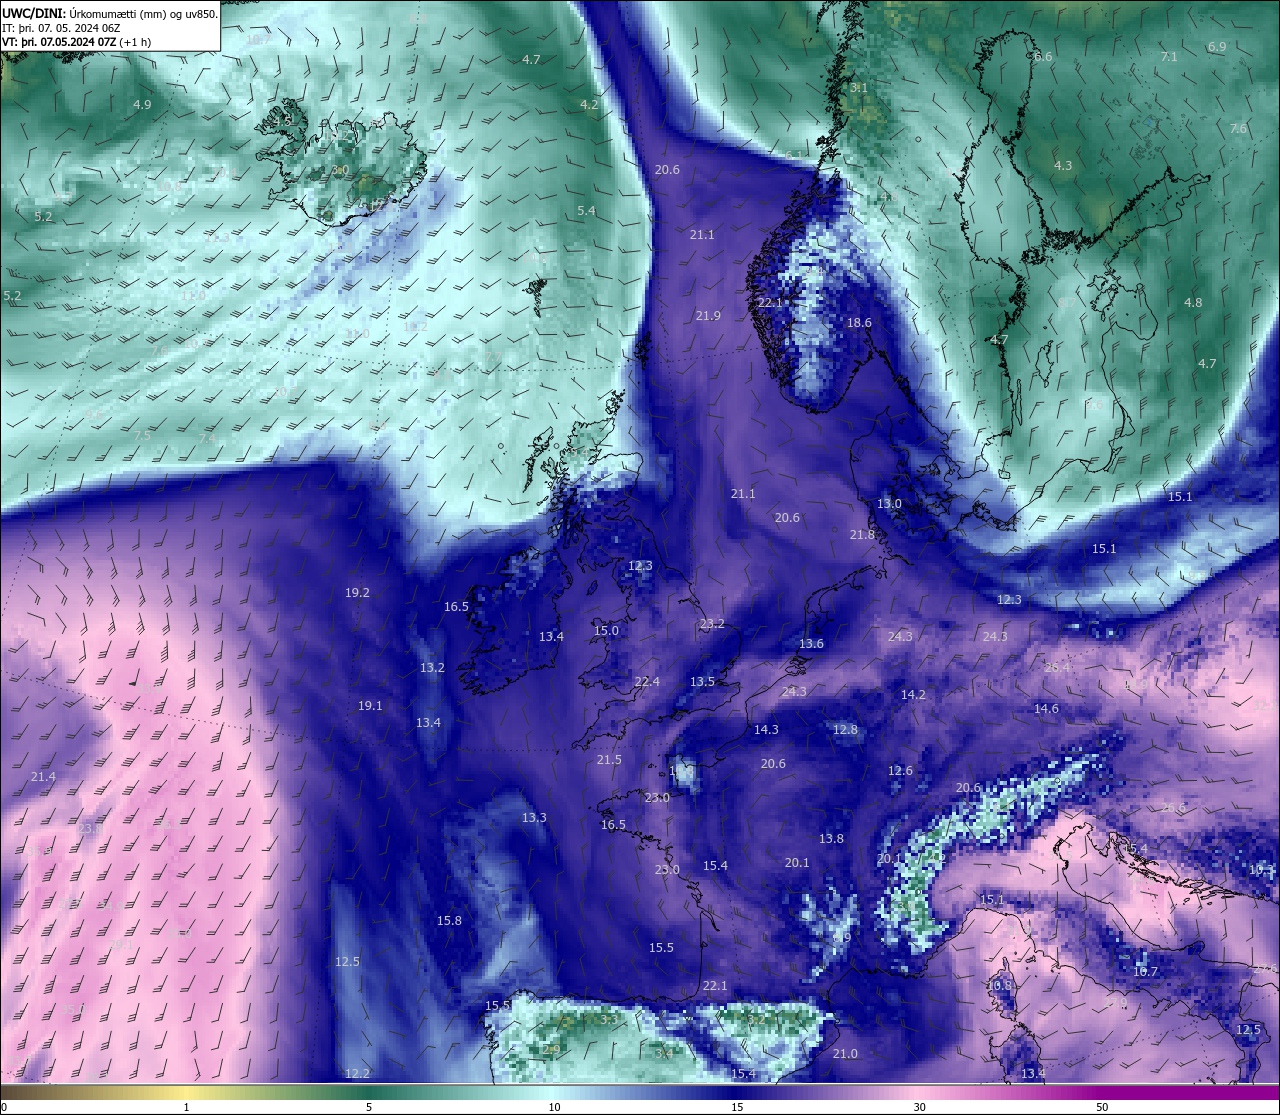Click the 14.2 value over Germany

913,694
